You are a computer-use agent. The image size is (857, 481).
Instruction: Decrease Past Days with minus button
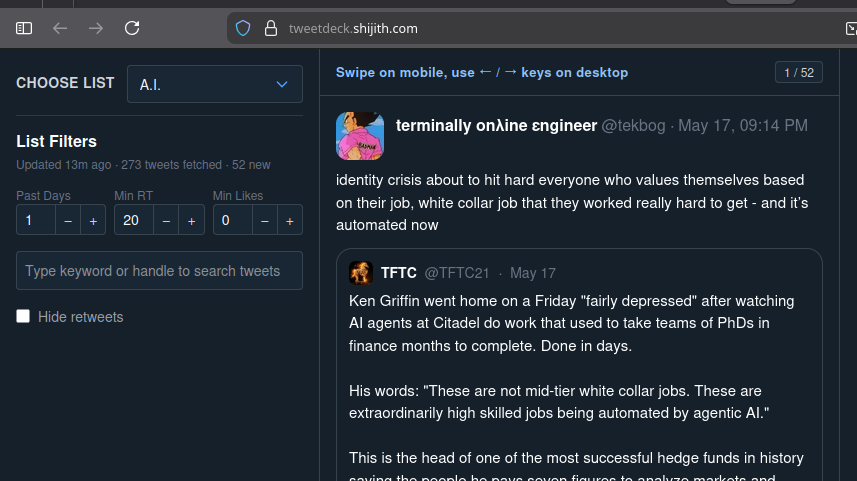point(68,220)
